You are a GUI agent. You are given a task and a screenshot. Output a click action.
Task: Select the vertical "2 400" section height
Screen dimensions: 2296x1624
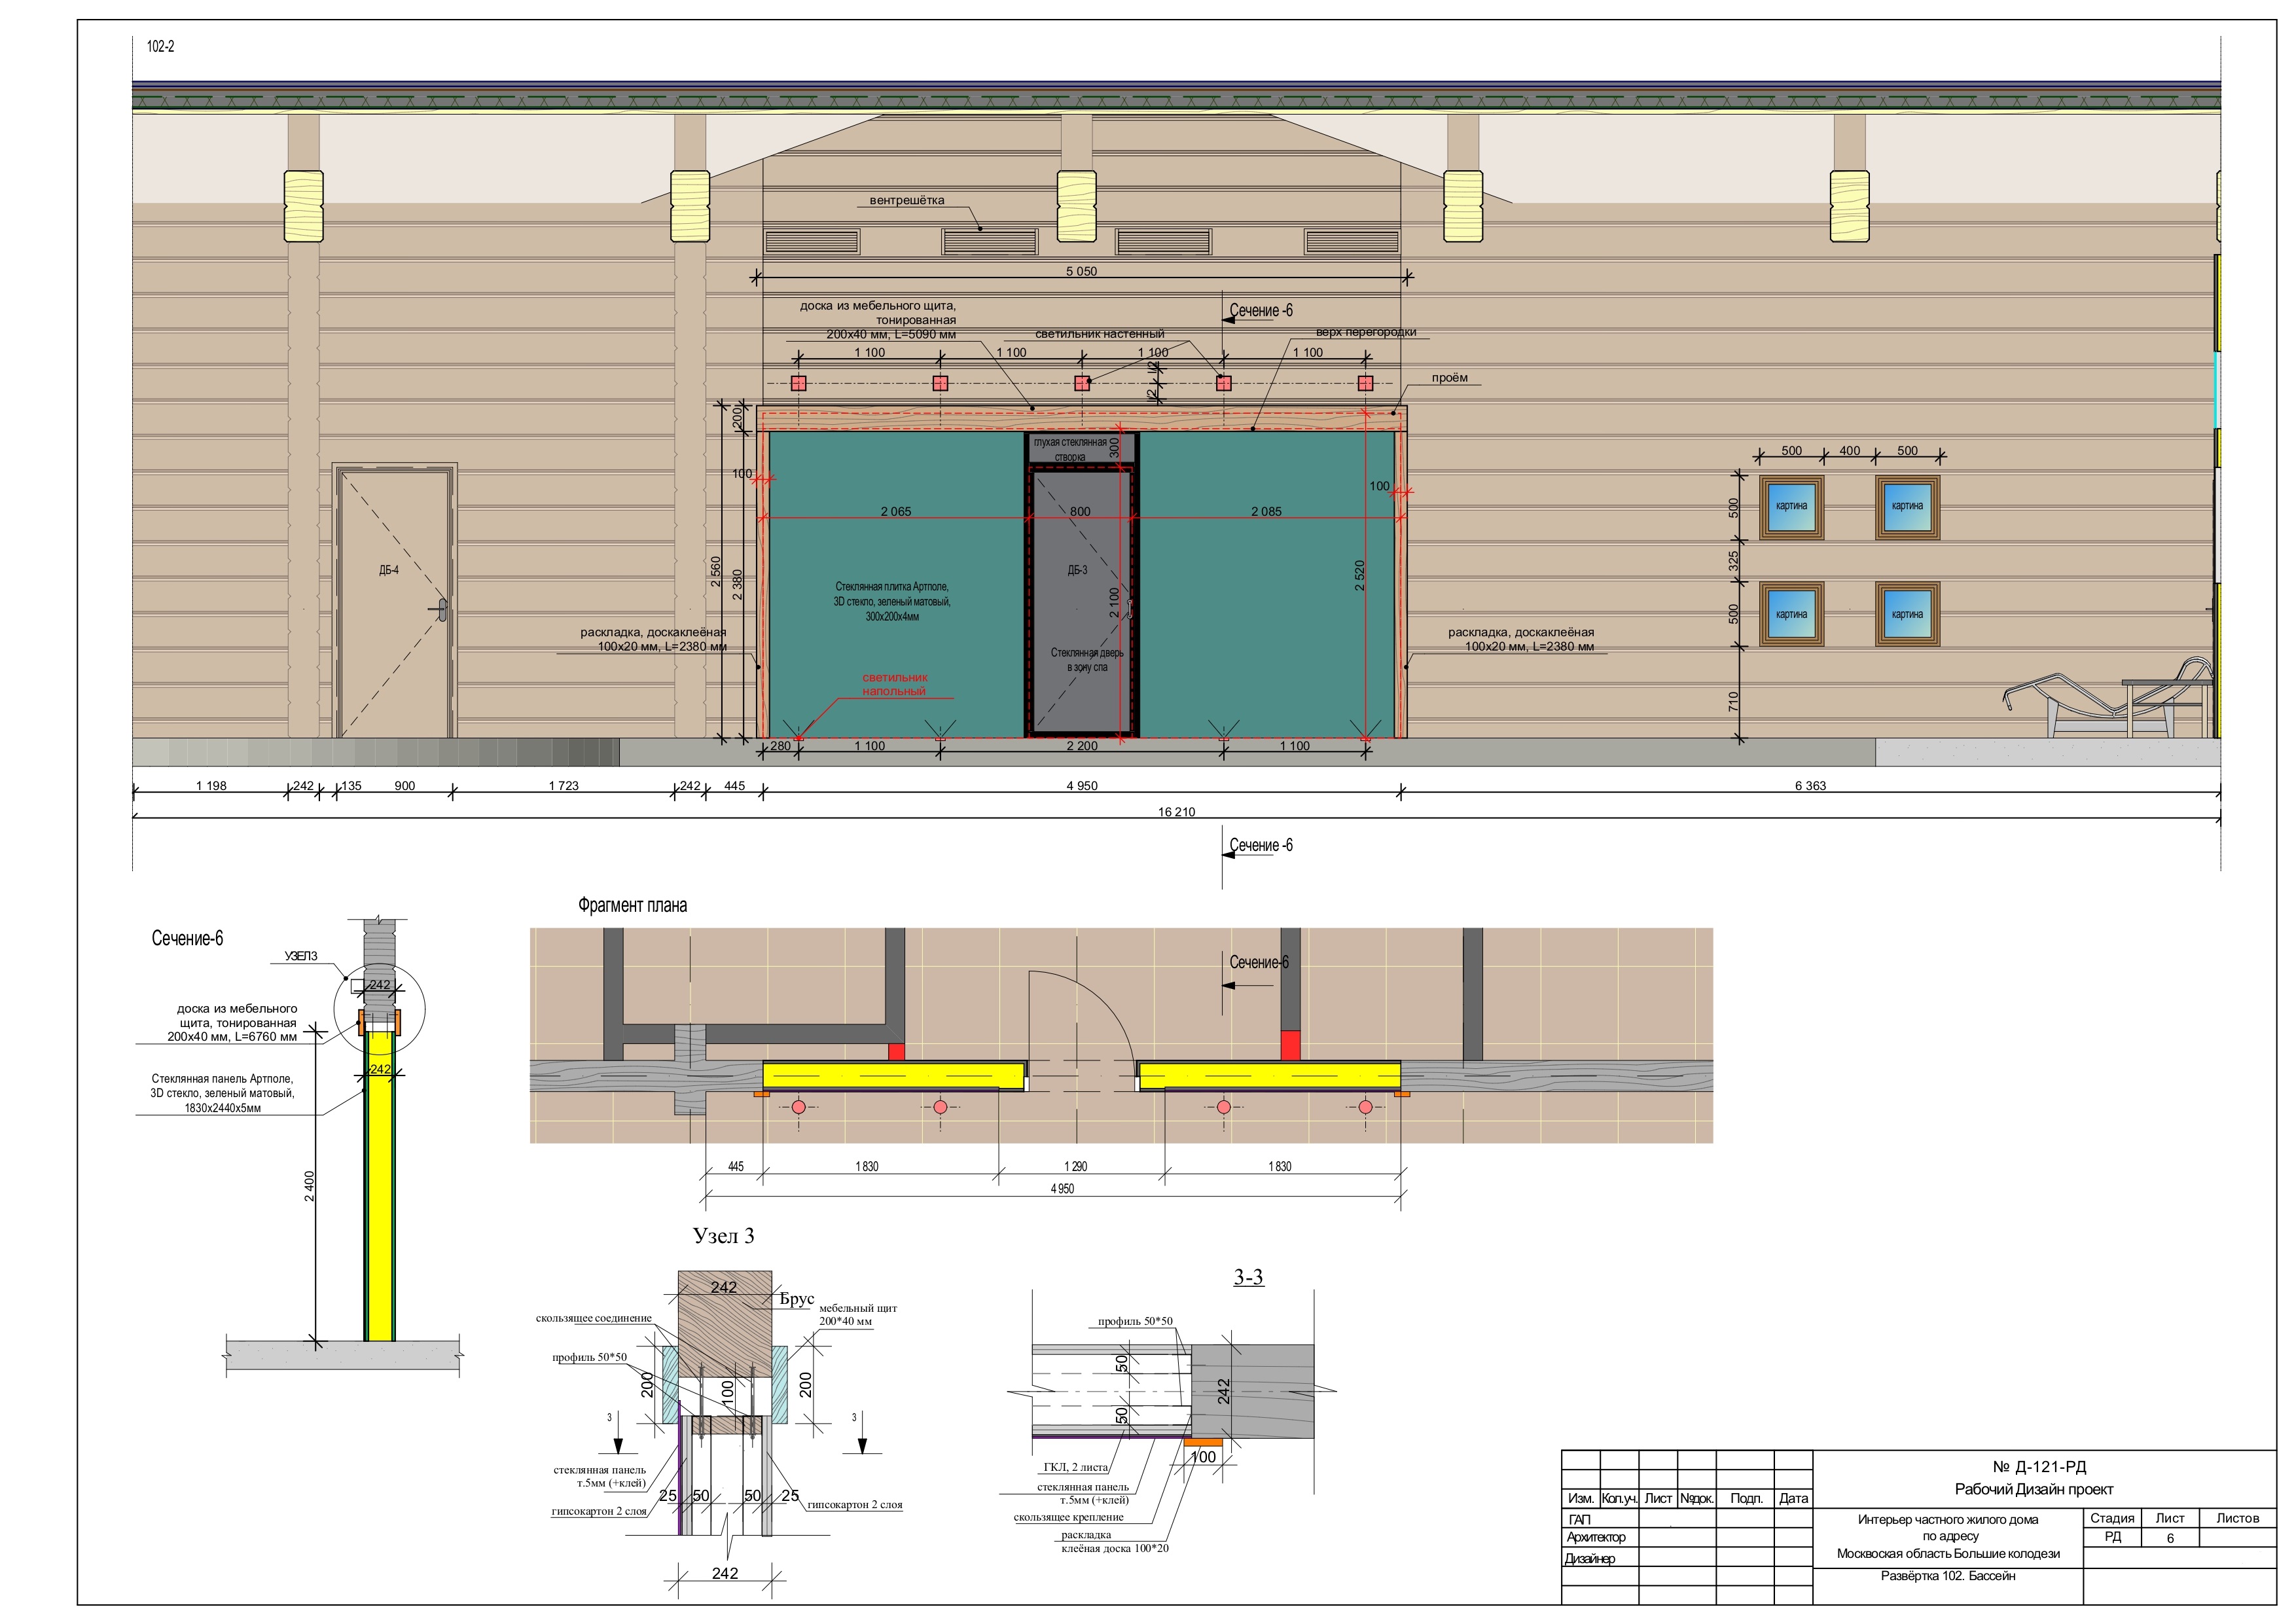309,1186
